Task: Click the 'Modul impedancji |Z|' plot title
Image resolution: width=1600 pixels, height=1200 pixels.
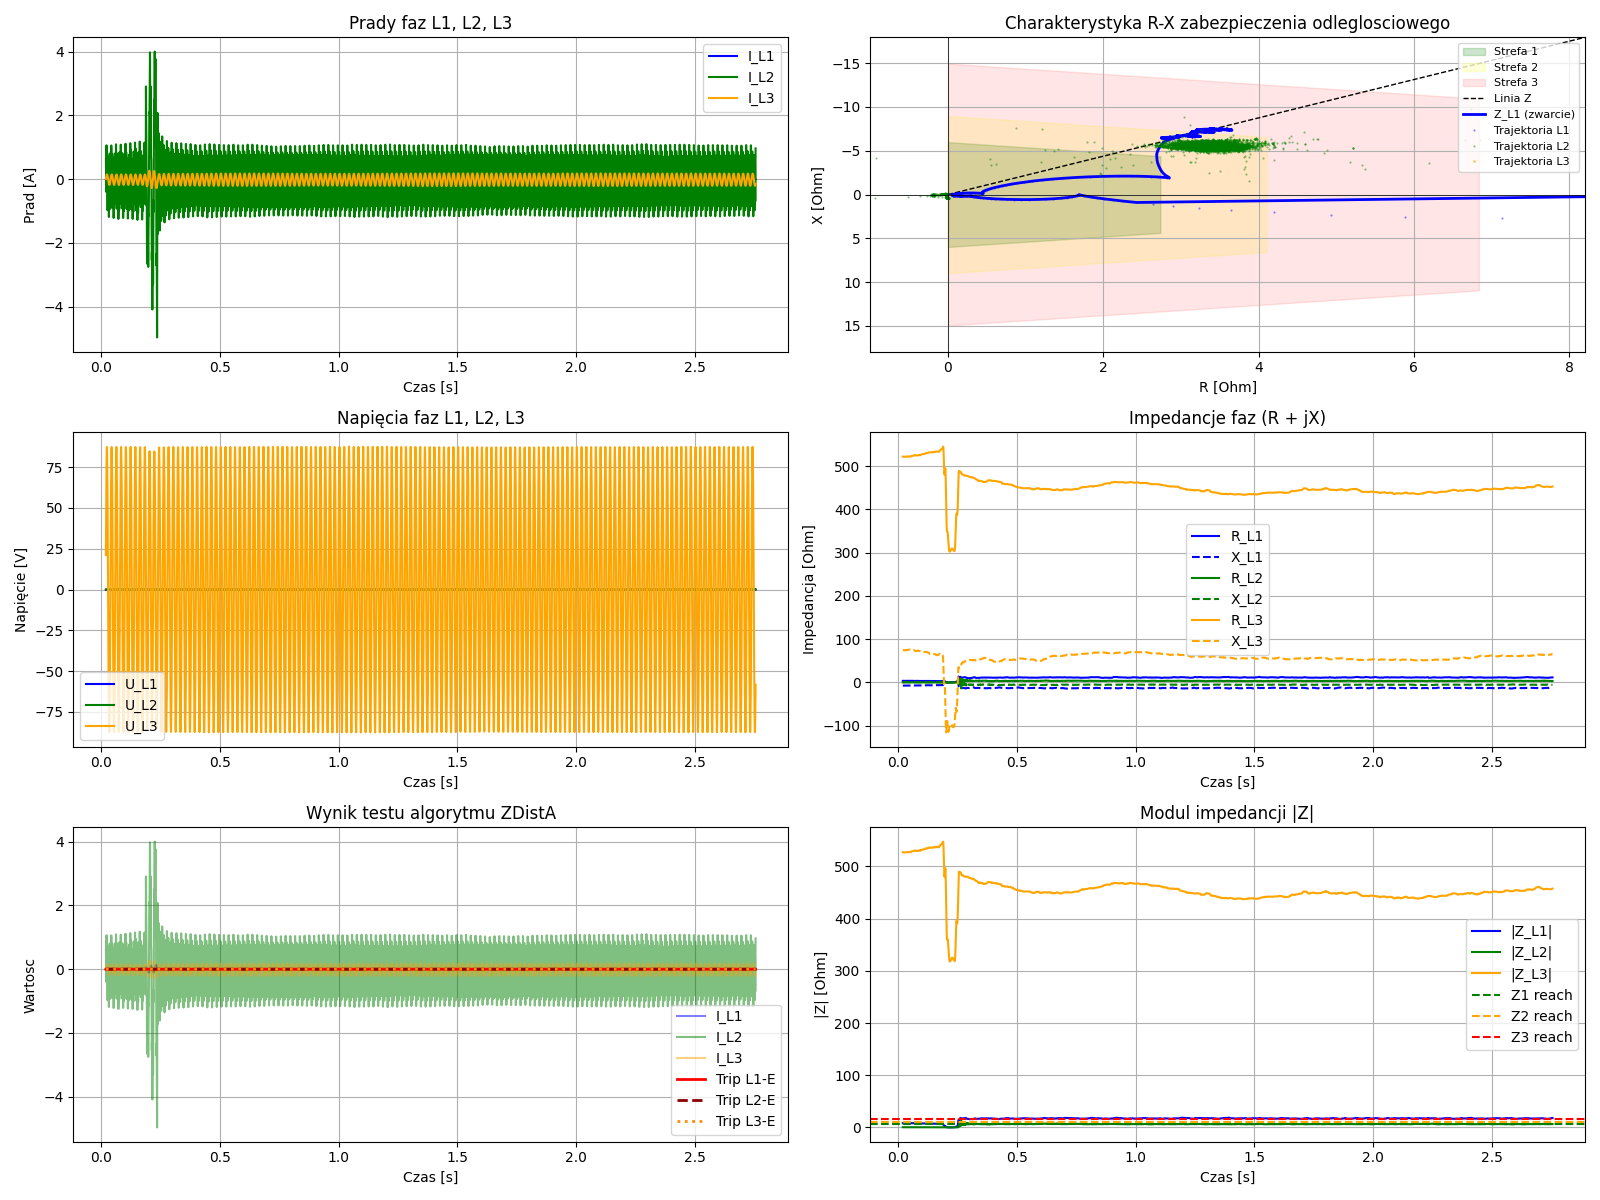Action: pyautogui.click(x=1227, y=813)
